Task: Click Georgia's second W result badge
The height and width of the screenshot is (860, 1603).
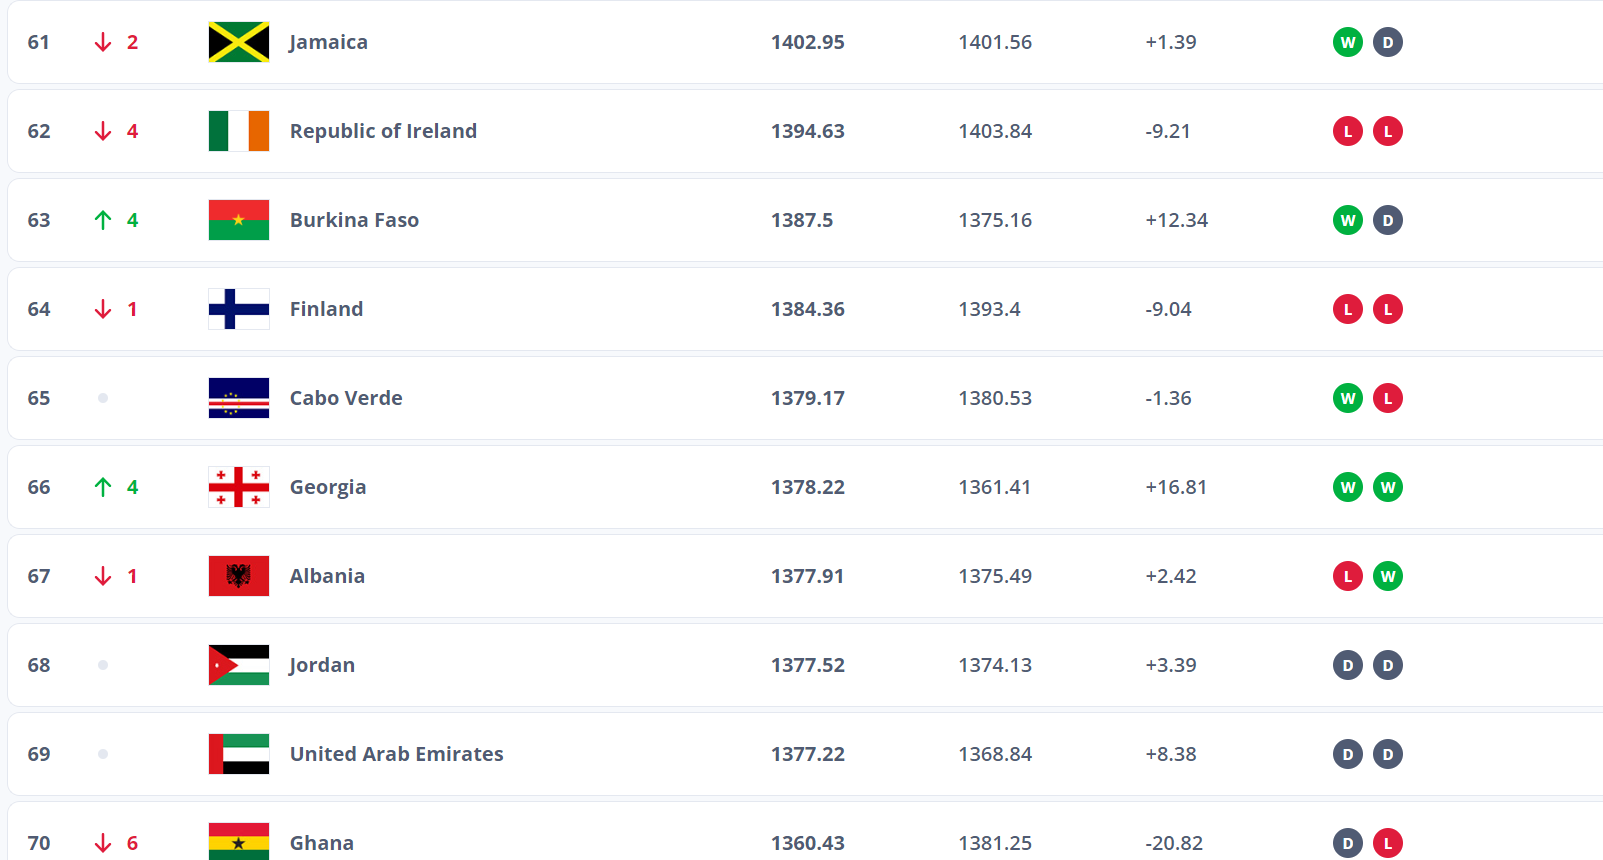Action: [x=1388, y=487]
